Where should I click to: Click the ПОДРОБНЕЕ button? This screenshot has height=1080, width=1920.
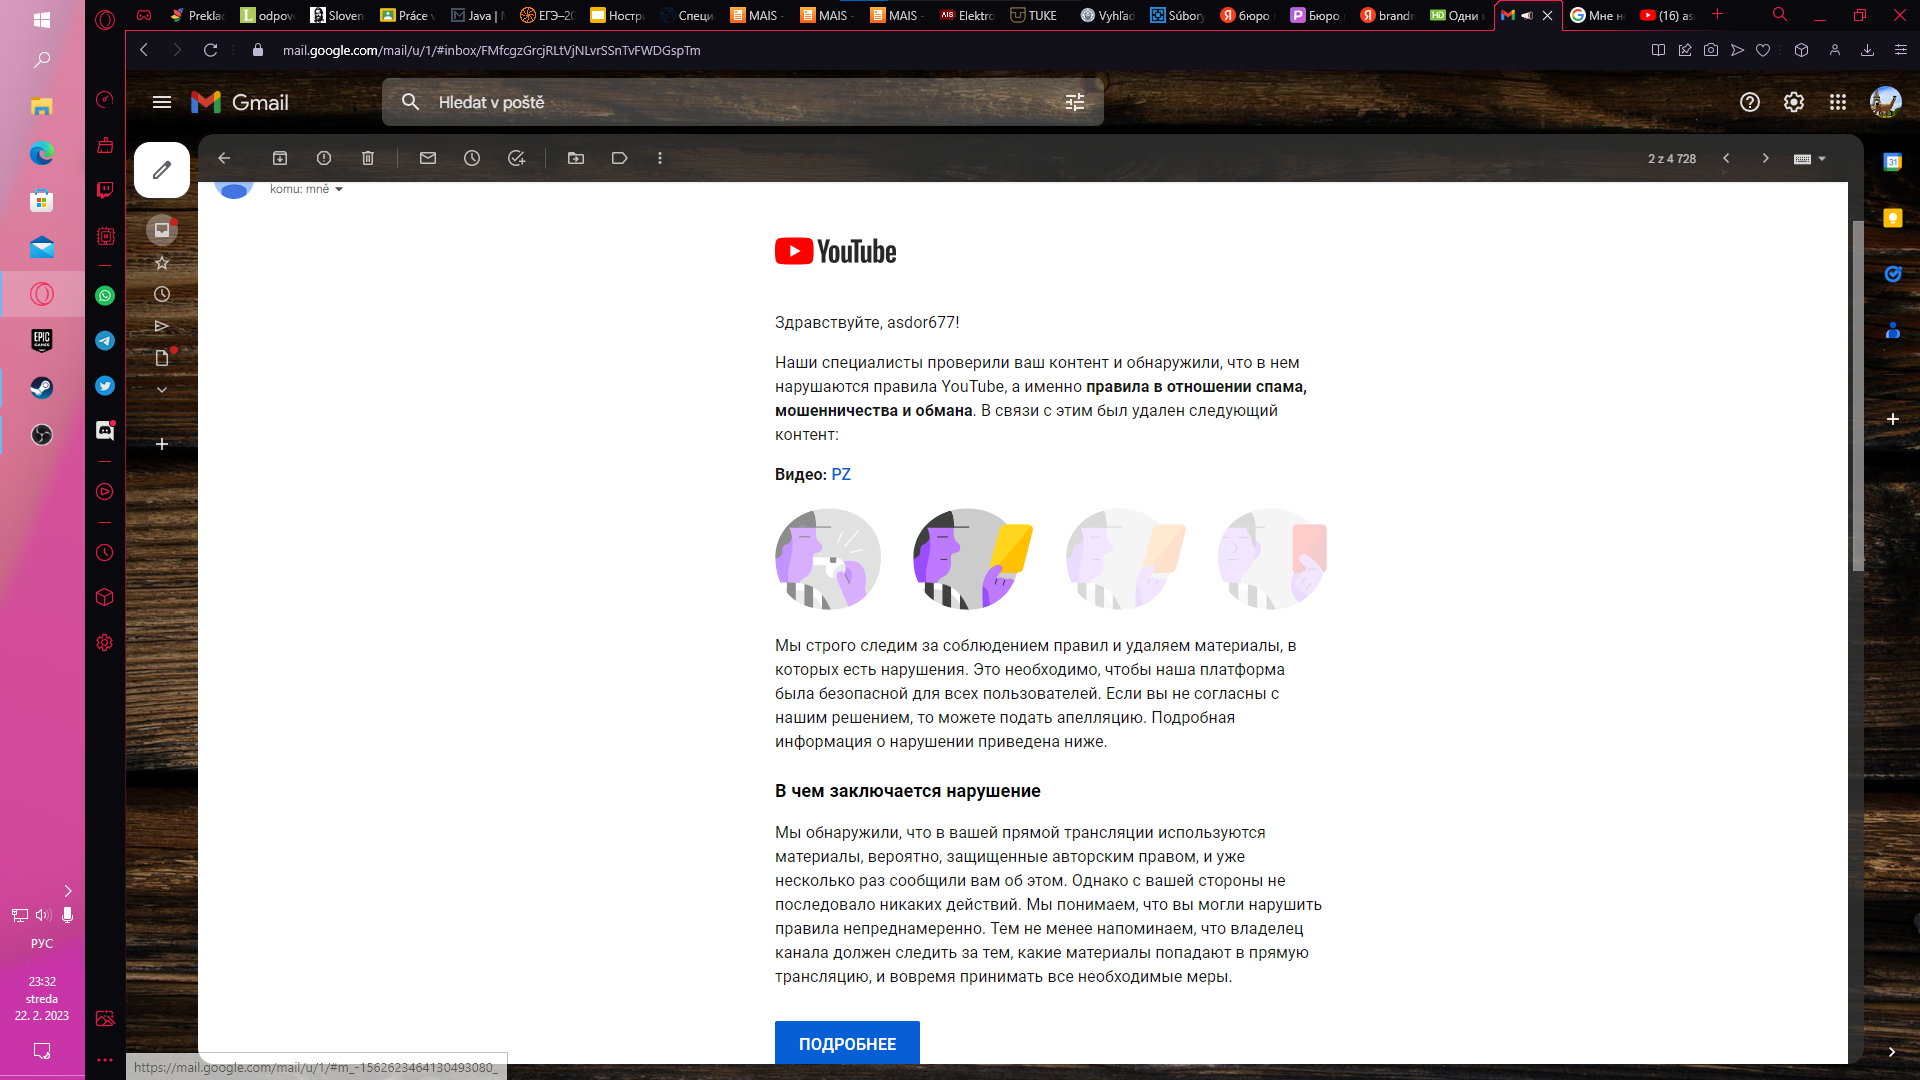click(847, 1043)
